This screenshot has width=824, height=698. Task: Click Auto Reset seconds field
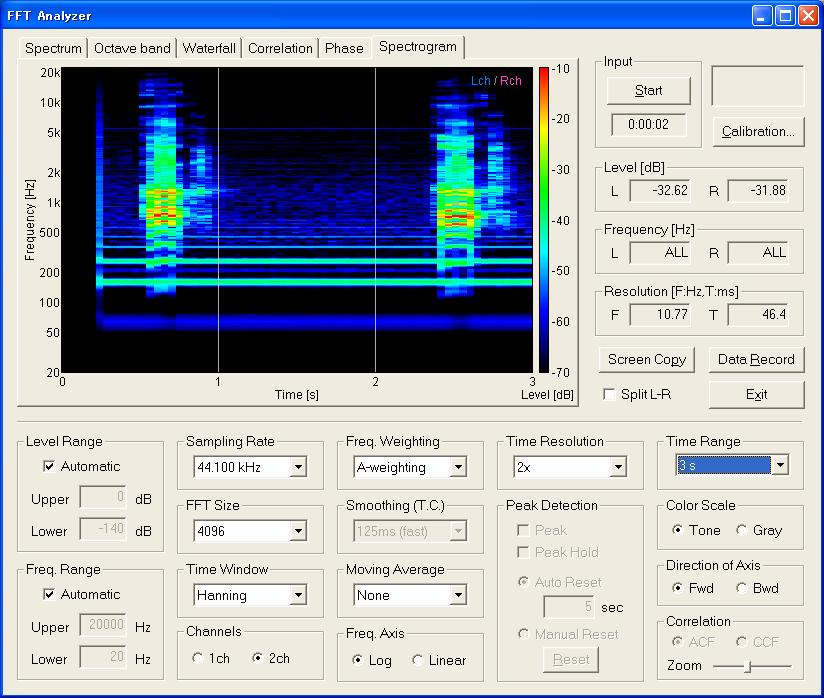point(569,607)
